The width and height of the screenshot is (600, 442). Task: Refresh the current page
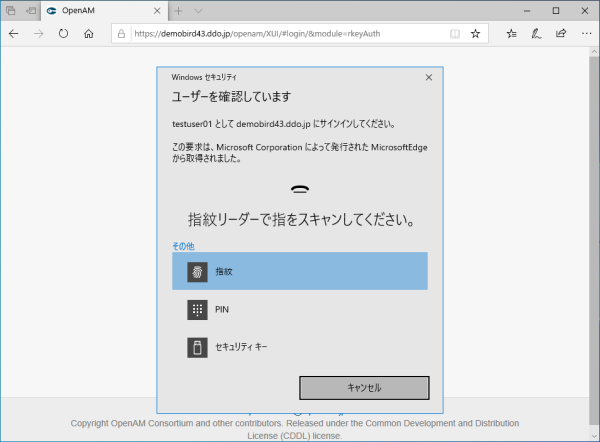click(x=64, y=34)
